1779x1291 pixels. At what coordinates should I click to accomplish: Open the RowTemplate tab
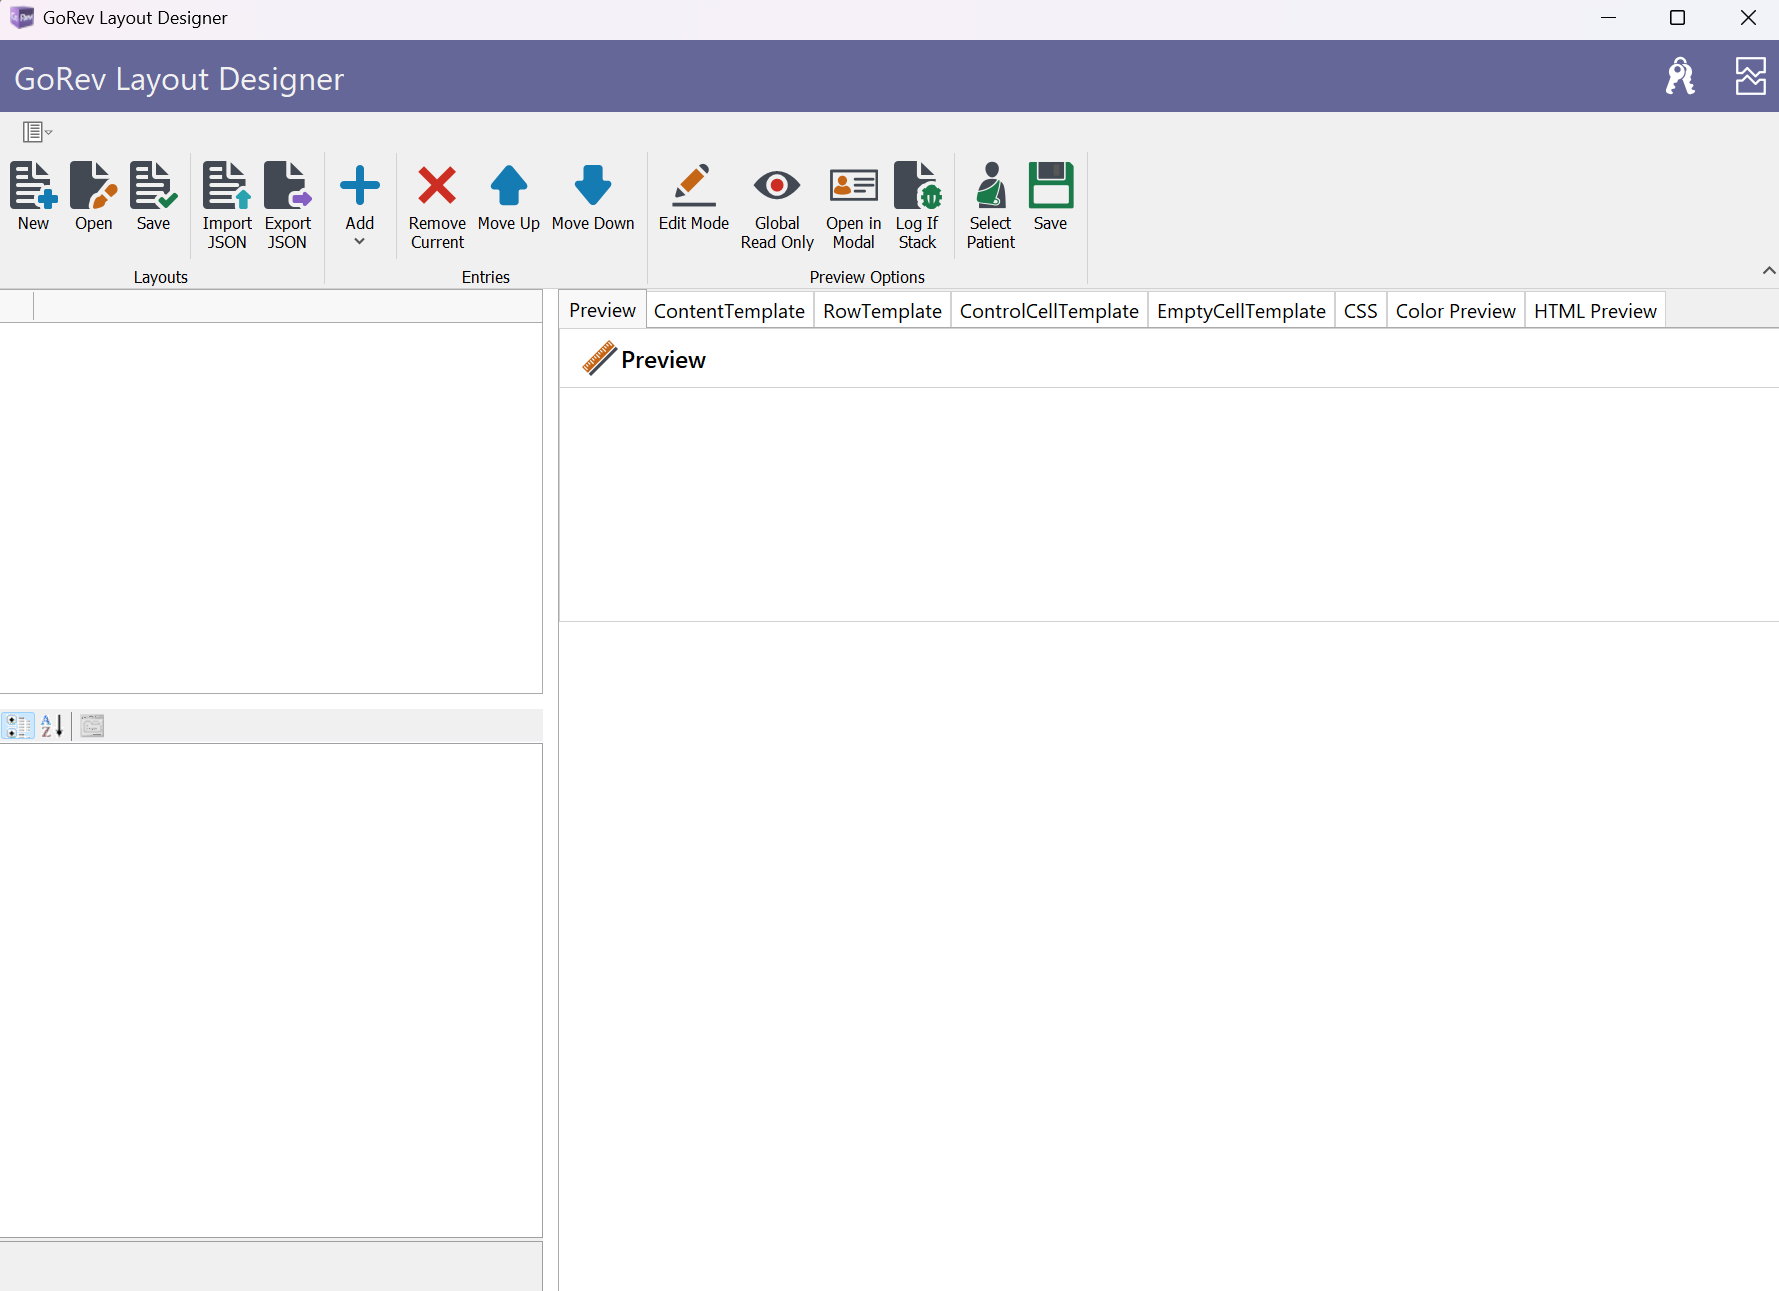tap(882, 311)
